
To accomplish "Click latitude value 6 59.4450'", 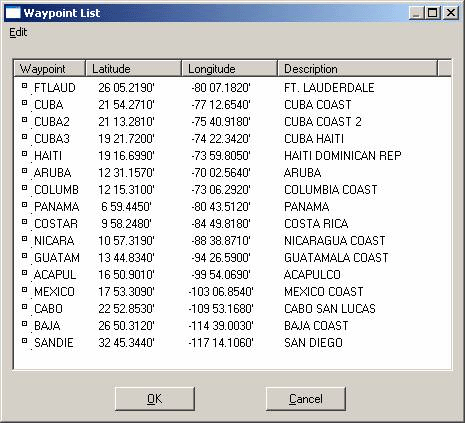I will click(126, 207).
